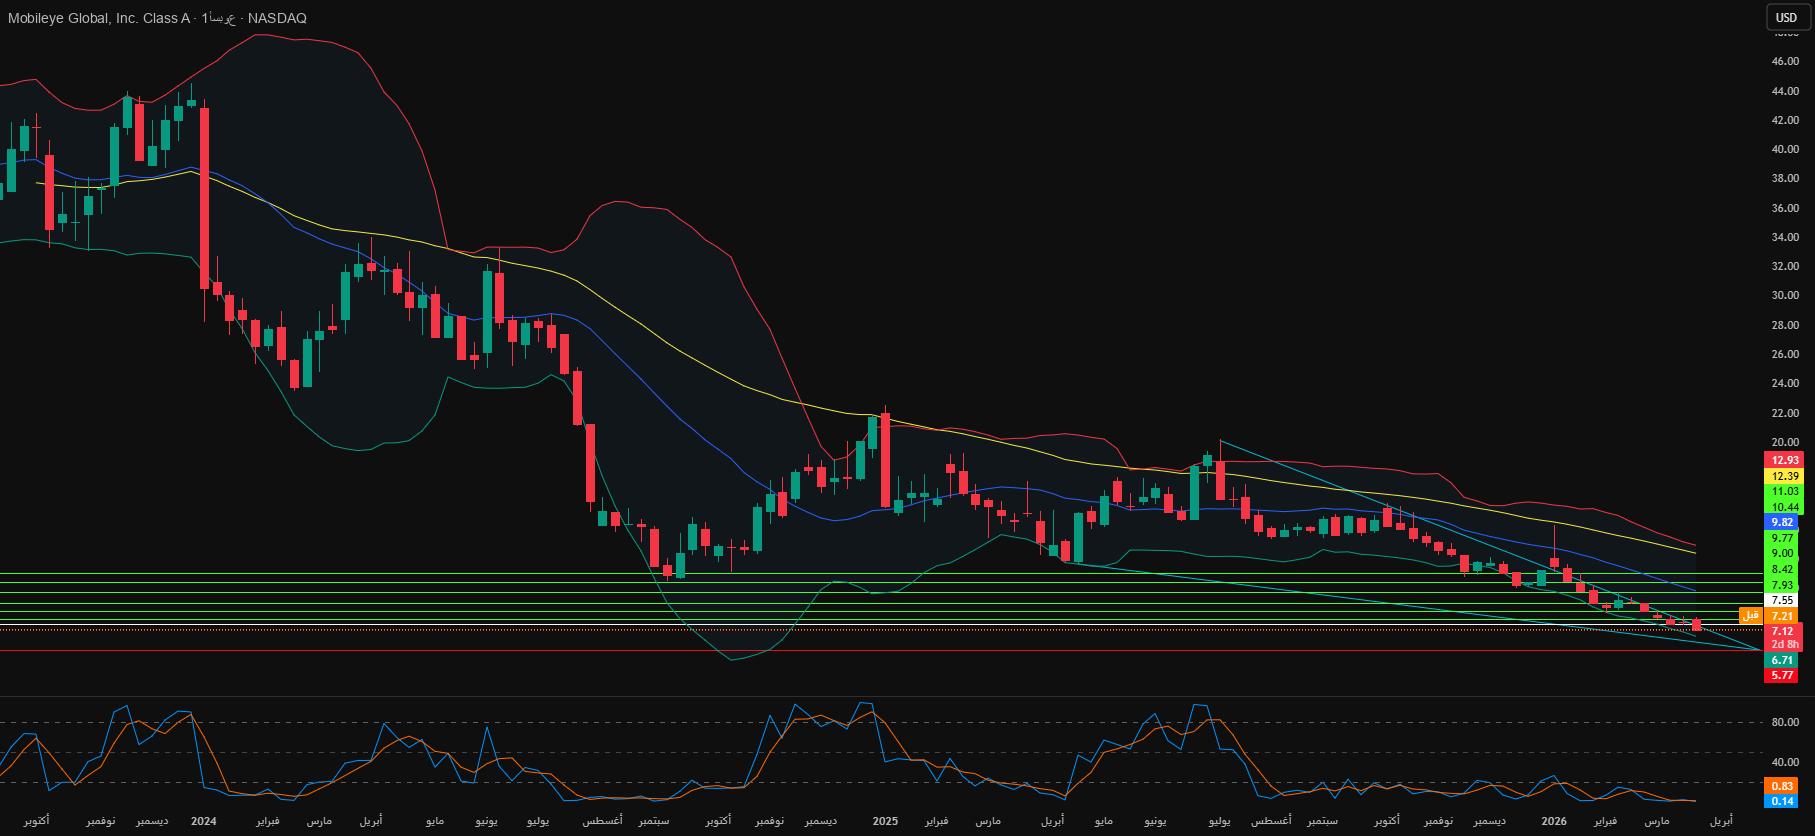Select the red 12.93 price label
1815x836 pixels.
pos(1782,460)
